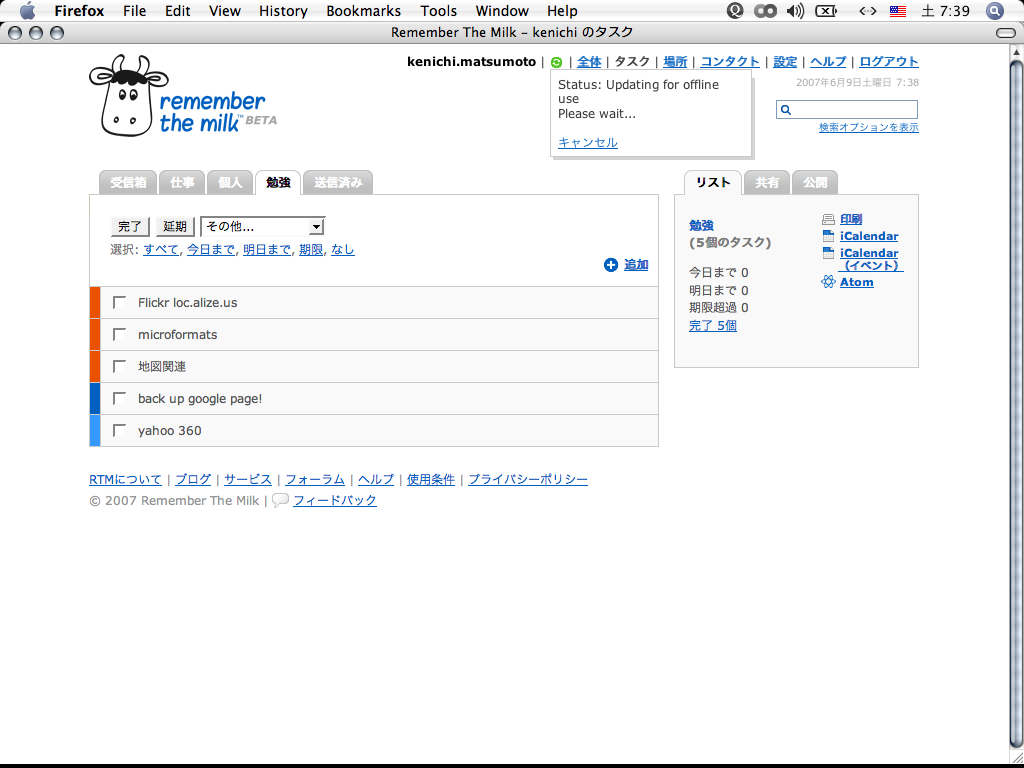
Task: Click the dark blue priority bar of back up google page!
Action: click(95, 398)
